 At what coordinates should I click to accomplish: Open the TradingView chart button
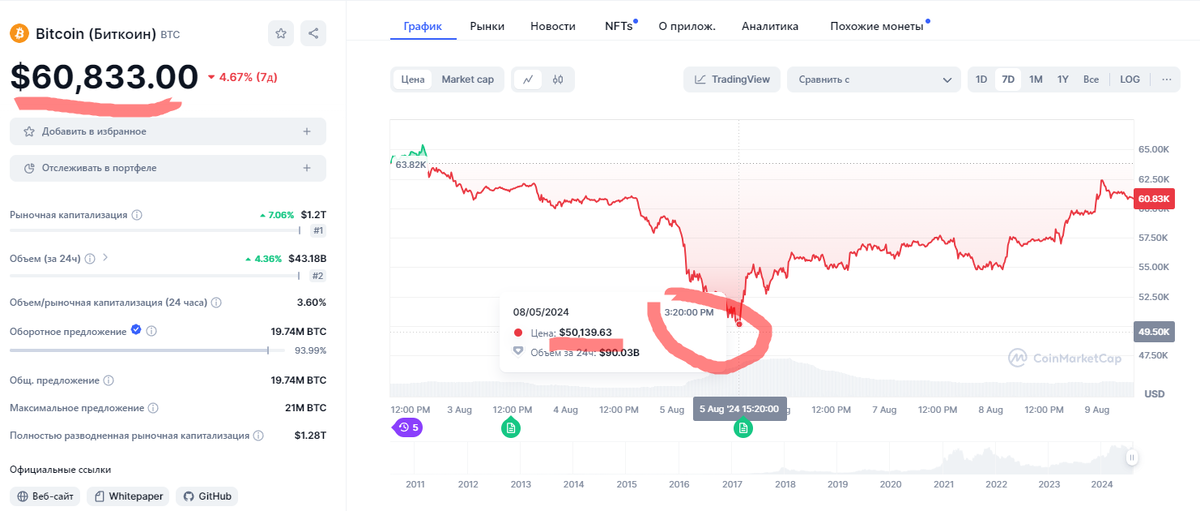pyautogui.click(x=732, y=79)
